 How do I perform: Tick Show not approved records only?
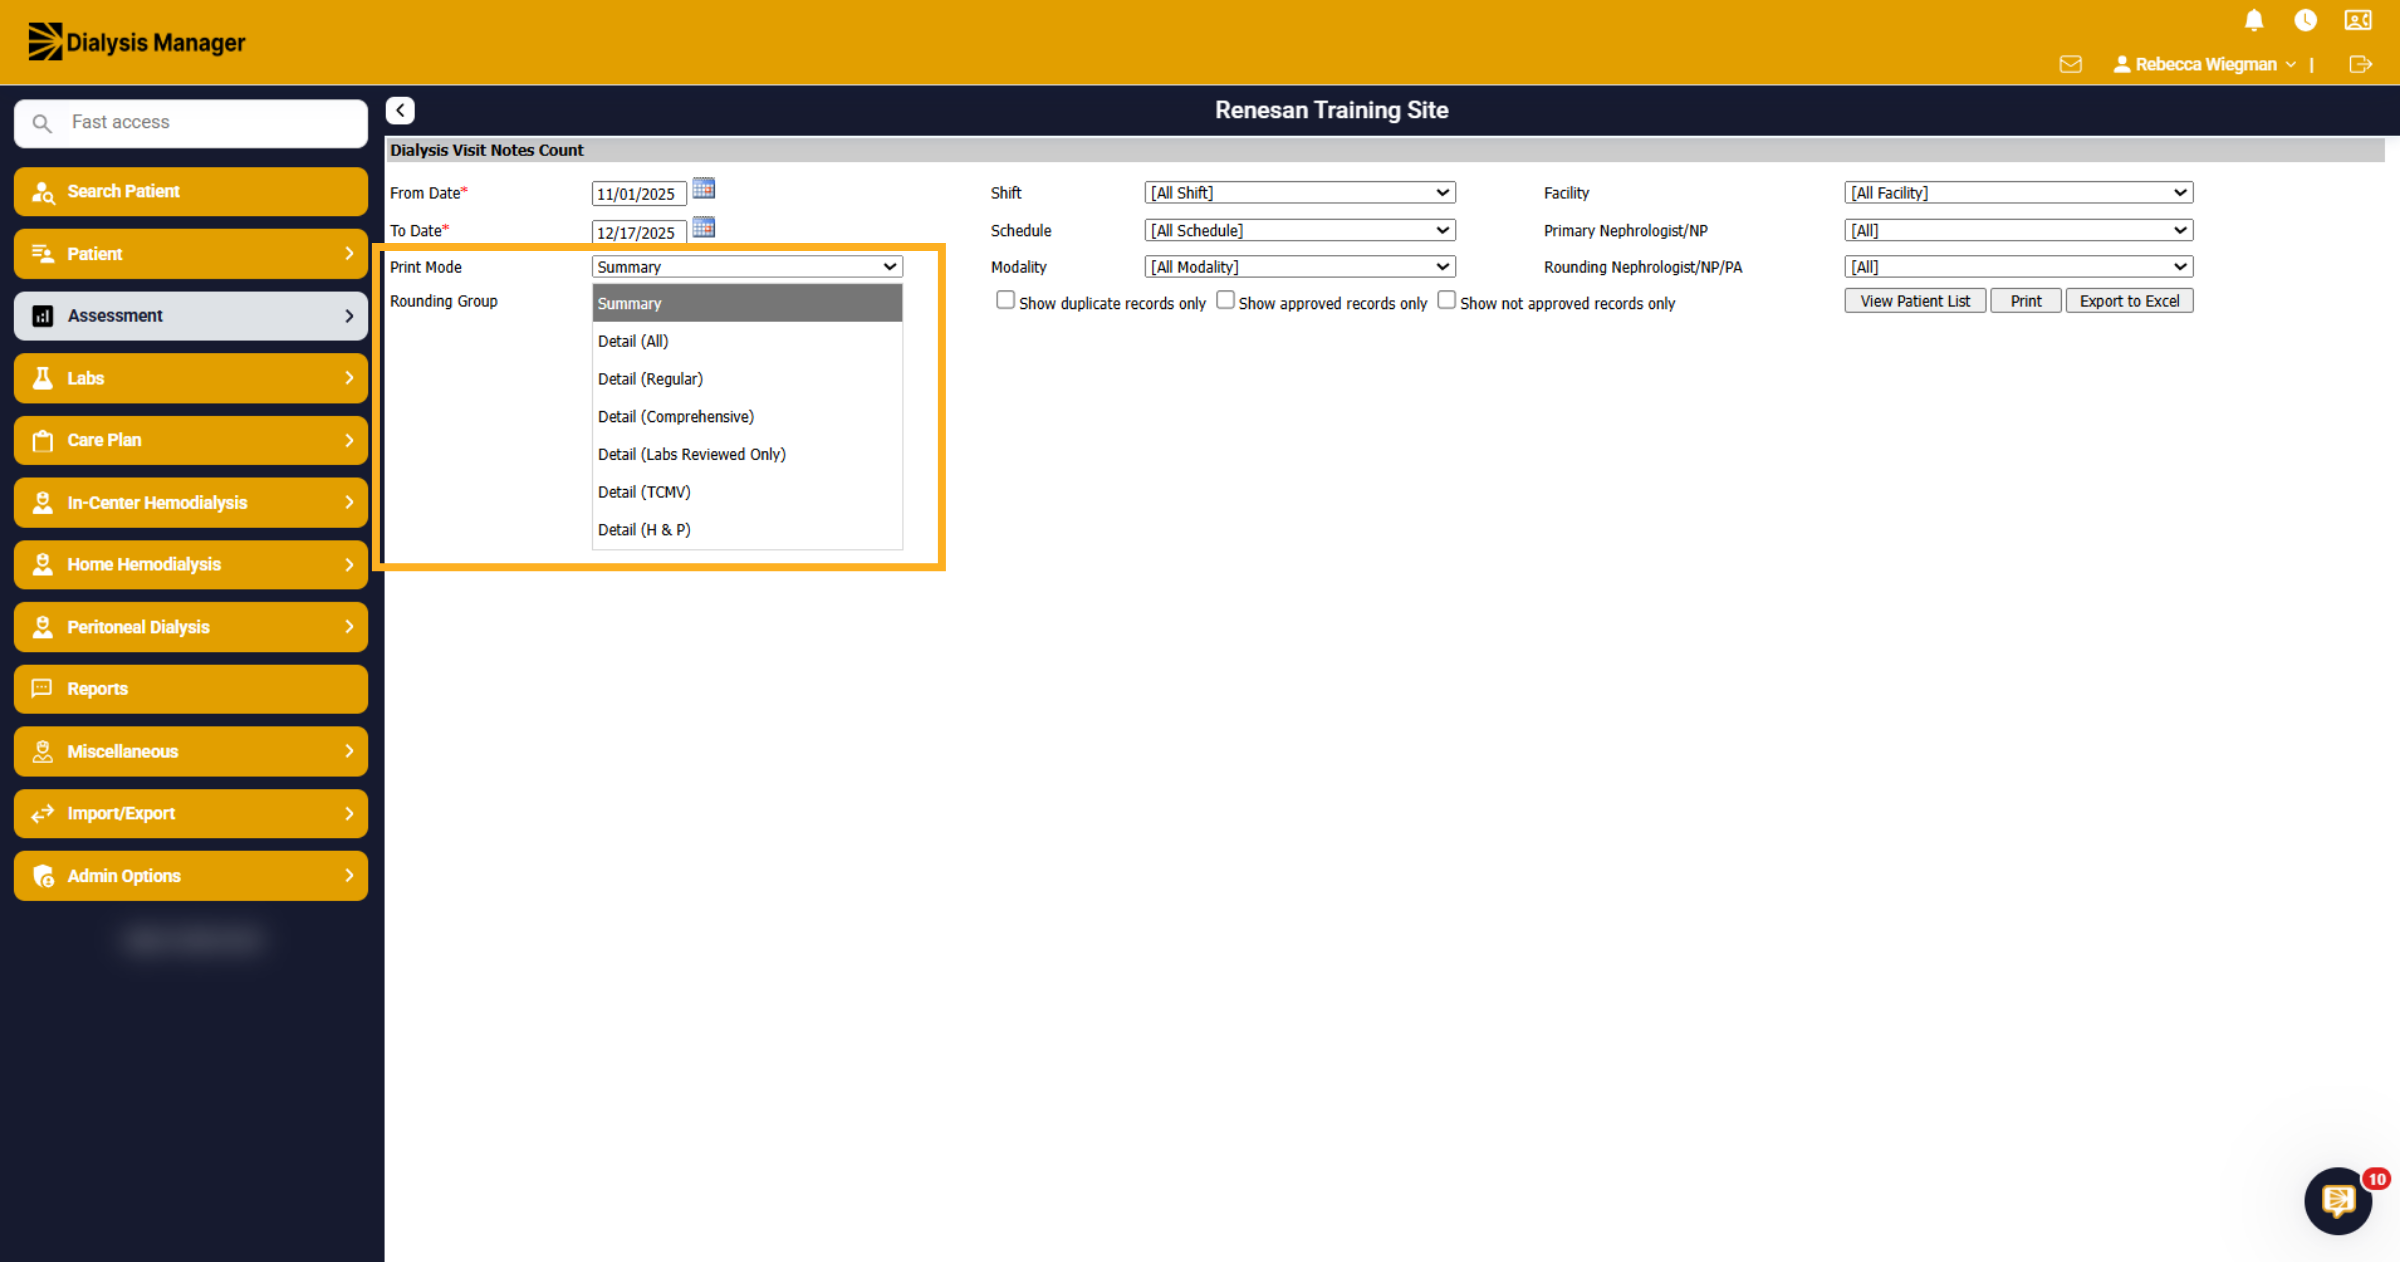pyautogui.click(x=1446, y=300)
